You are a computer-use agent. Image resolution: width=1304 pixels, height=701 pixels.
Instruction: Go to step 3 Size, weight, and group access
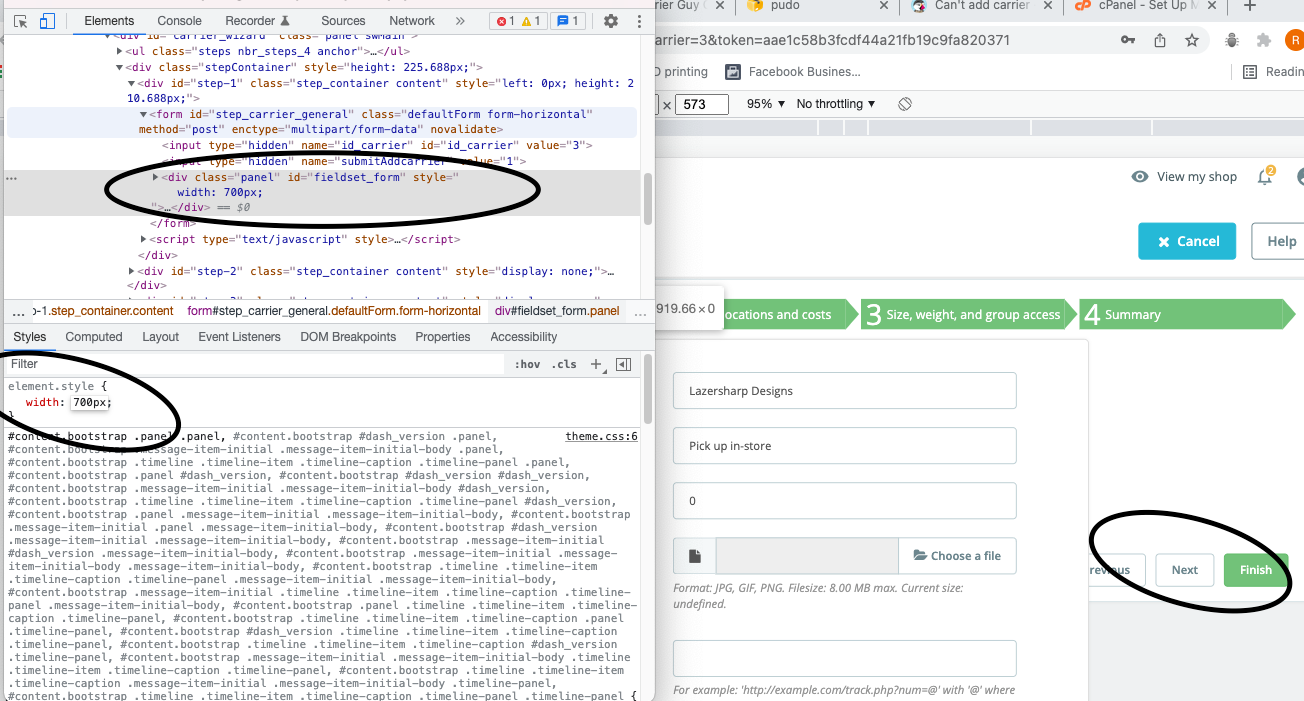point(969,314)
